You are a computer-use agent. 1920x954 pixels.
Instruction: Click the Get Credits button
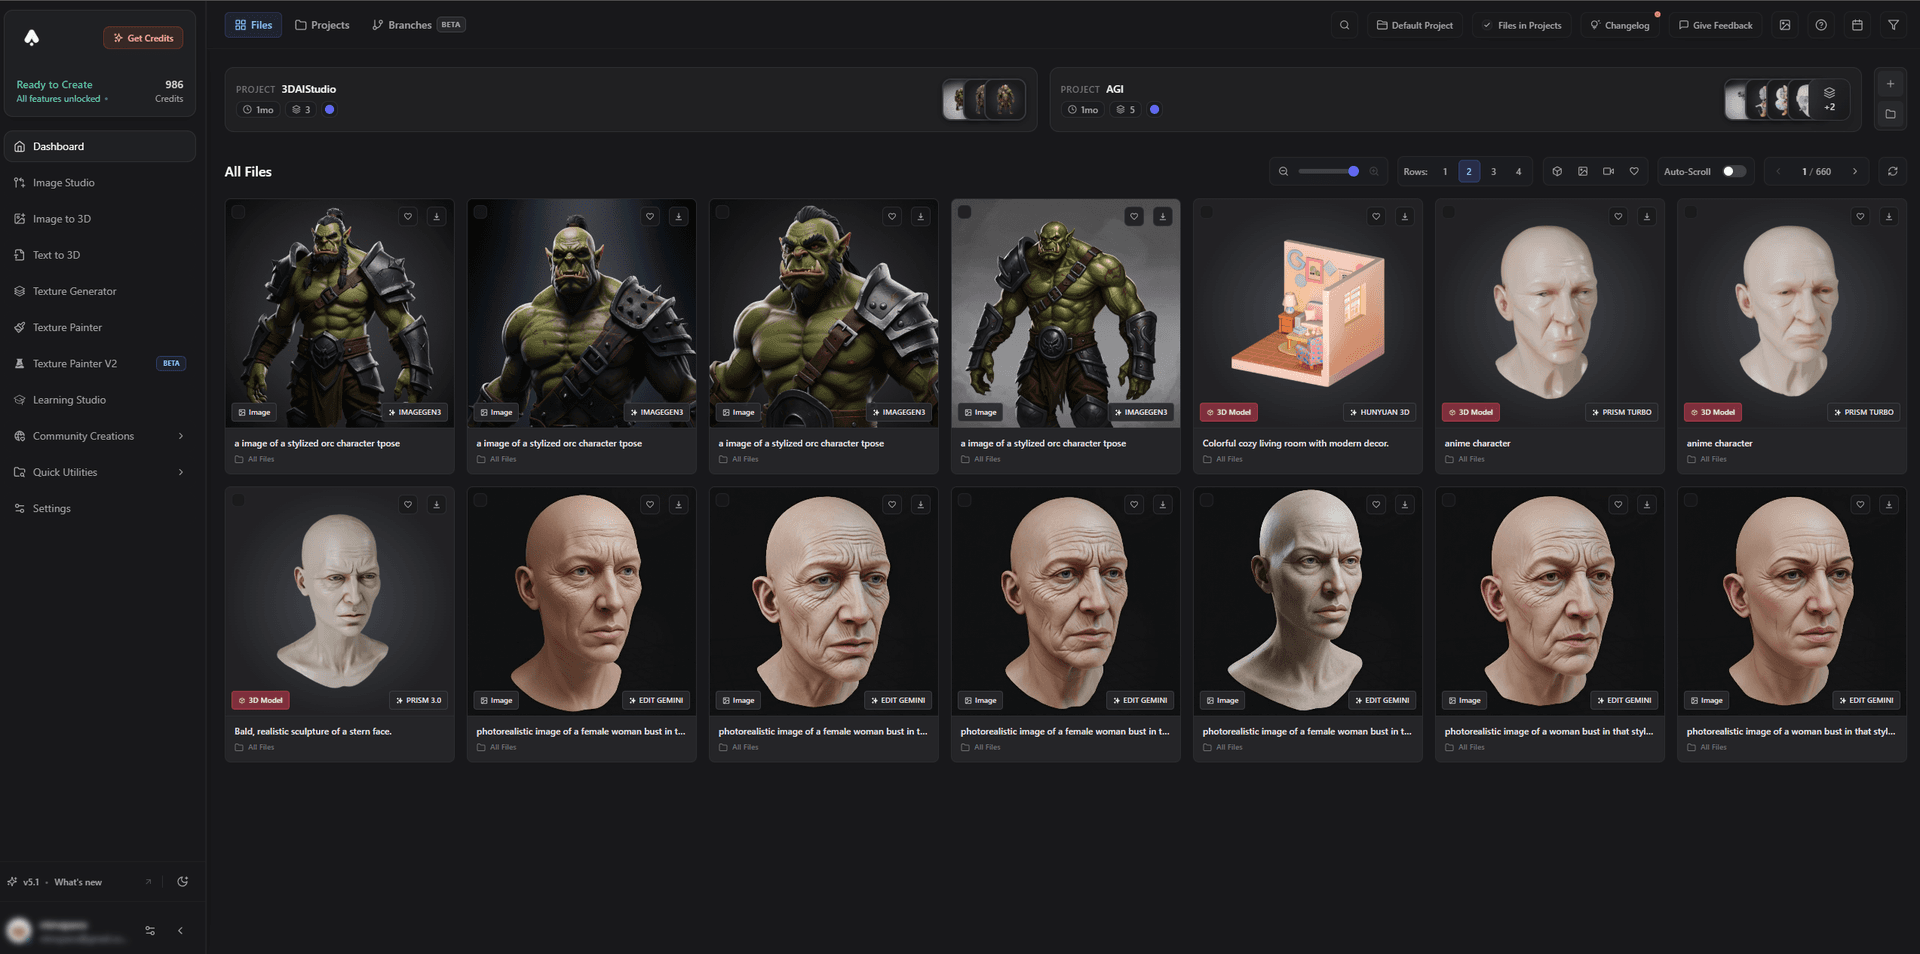(x=143, y=37)
